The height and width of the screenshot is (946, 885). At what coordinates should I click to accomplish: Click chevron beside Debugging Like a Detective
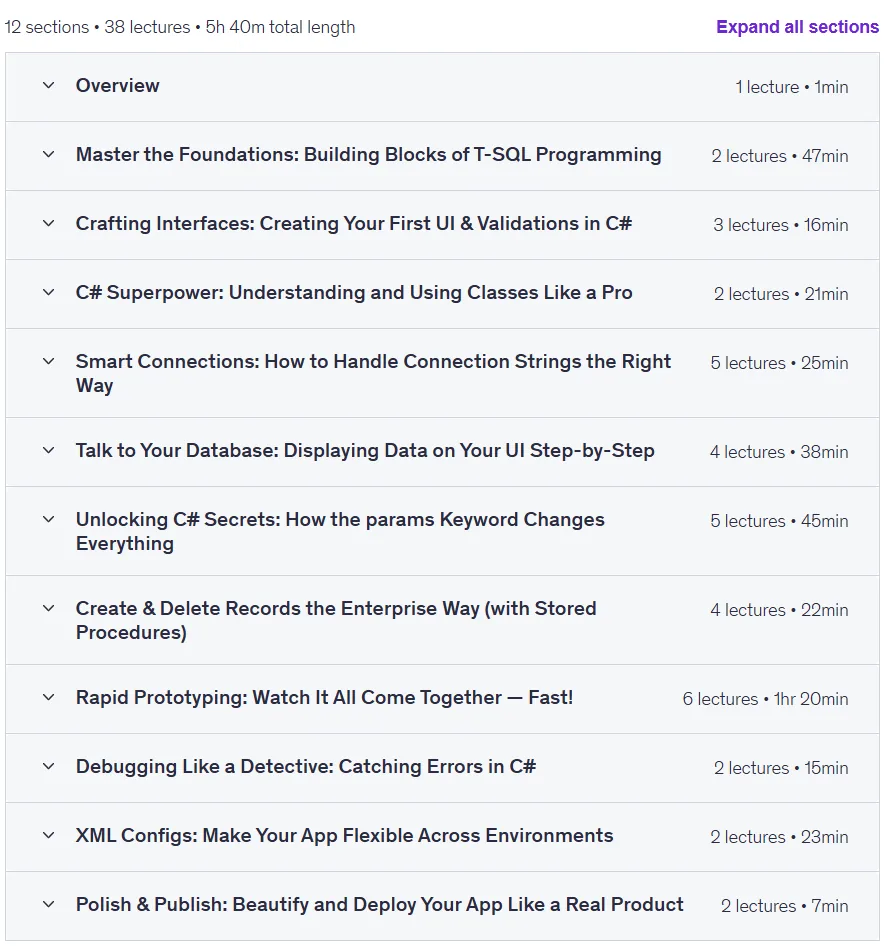click(x=49, y=766)
